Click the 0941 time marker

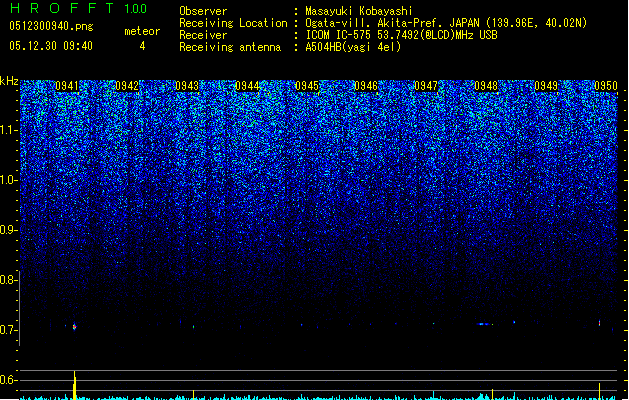(67, 86)
